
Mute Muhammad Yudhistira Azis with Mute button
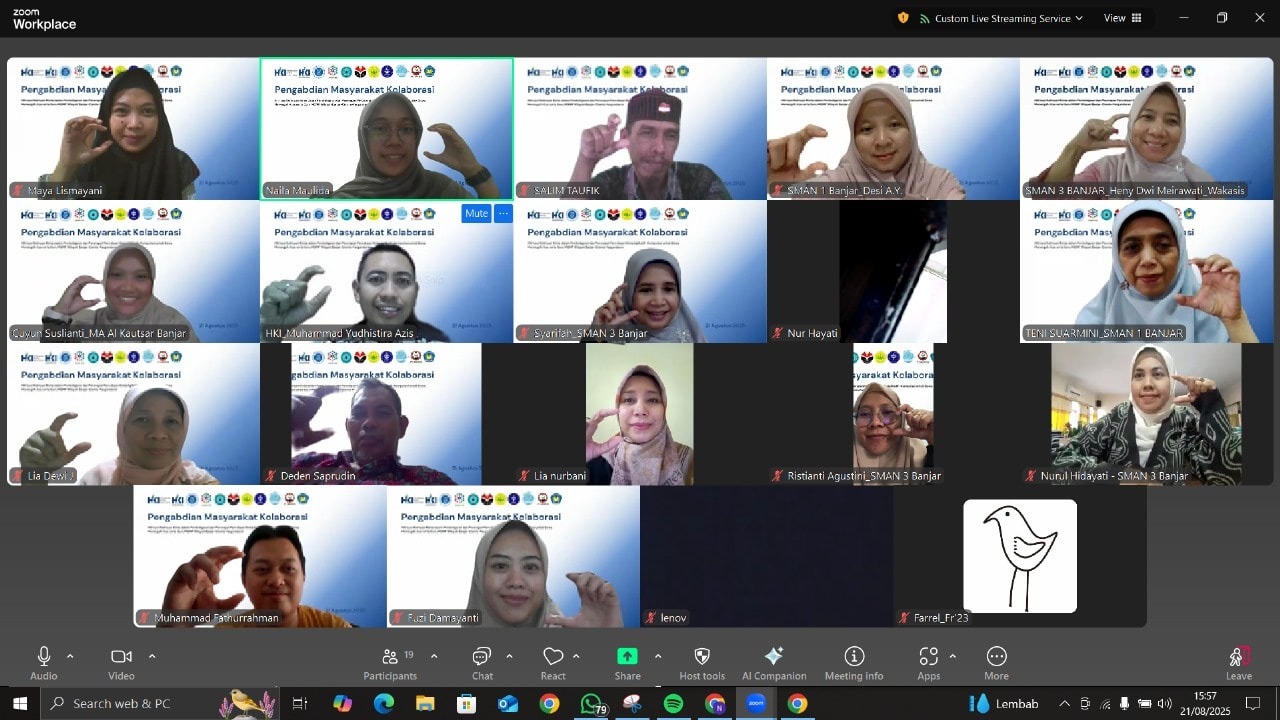click(x=476, y=214)
